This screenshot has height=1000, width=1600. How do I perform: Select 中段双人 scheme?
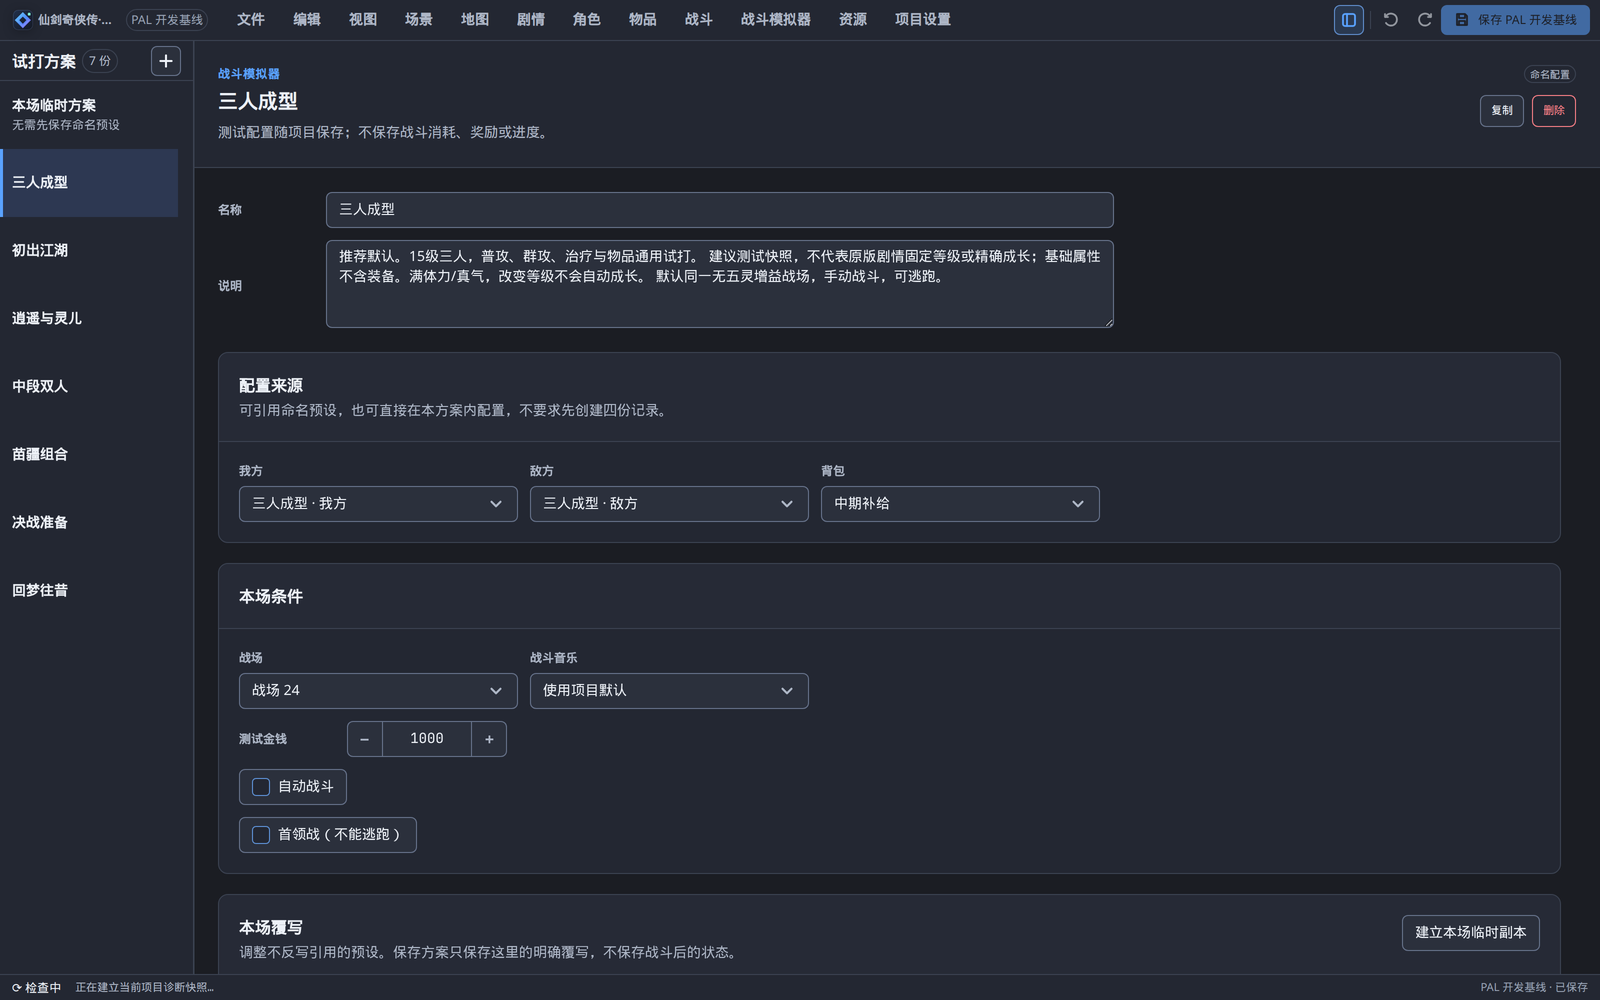pos(90,387)
